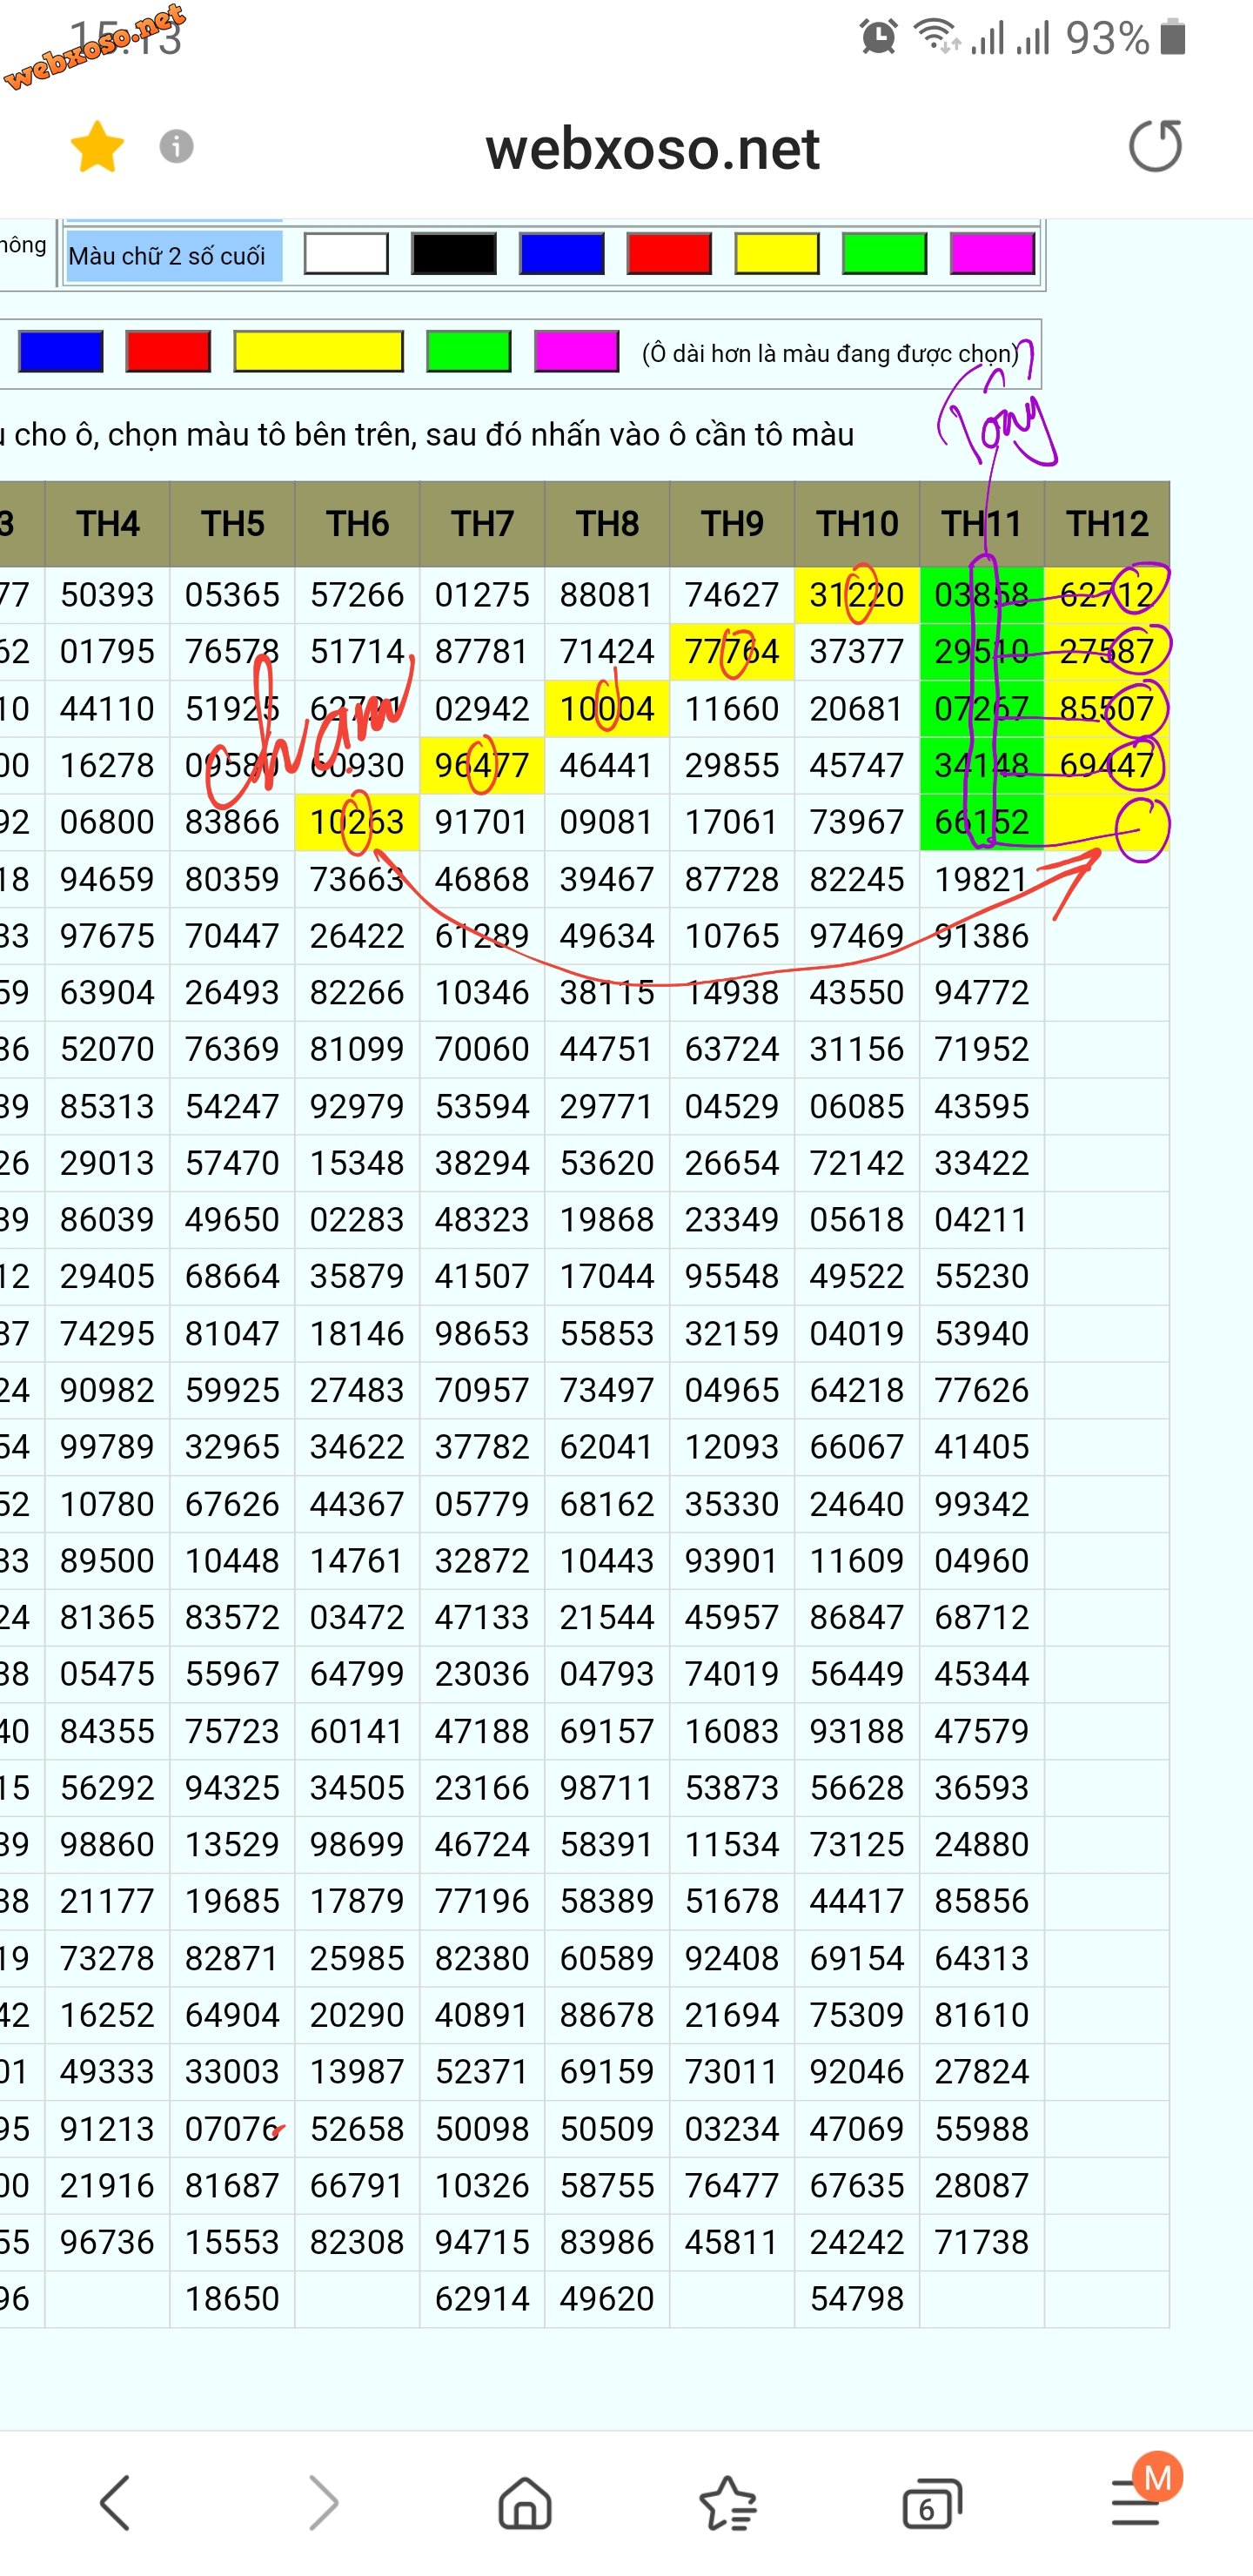Tap the battery status icon
Screen dimensions: 1253x2576
(x=1173, y=37)
